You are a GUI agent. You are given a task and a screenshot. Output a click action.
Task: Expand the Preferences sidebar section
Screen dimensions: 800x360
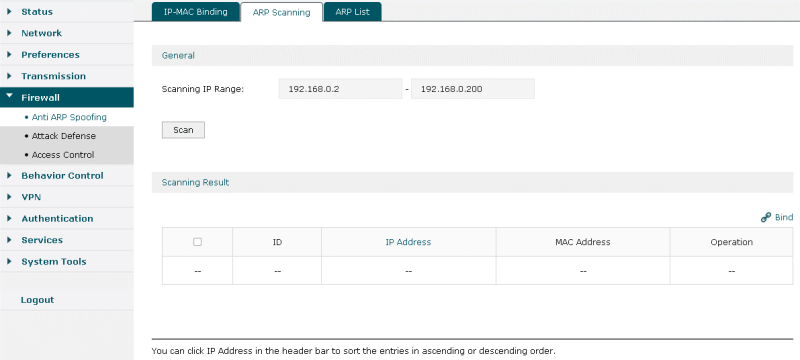pyautogui.click(x=67, y=55)
